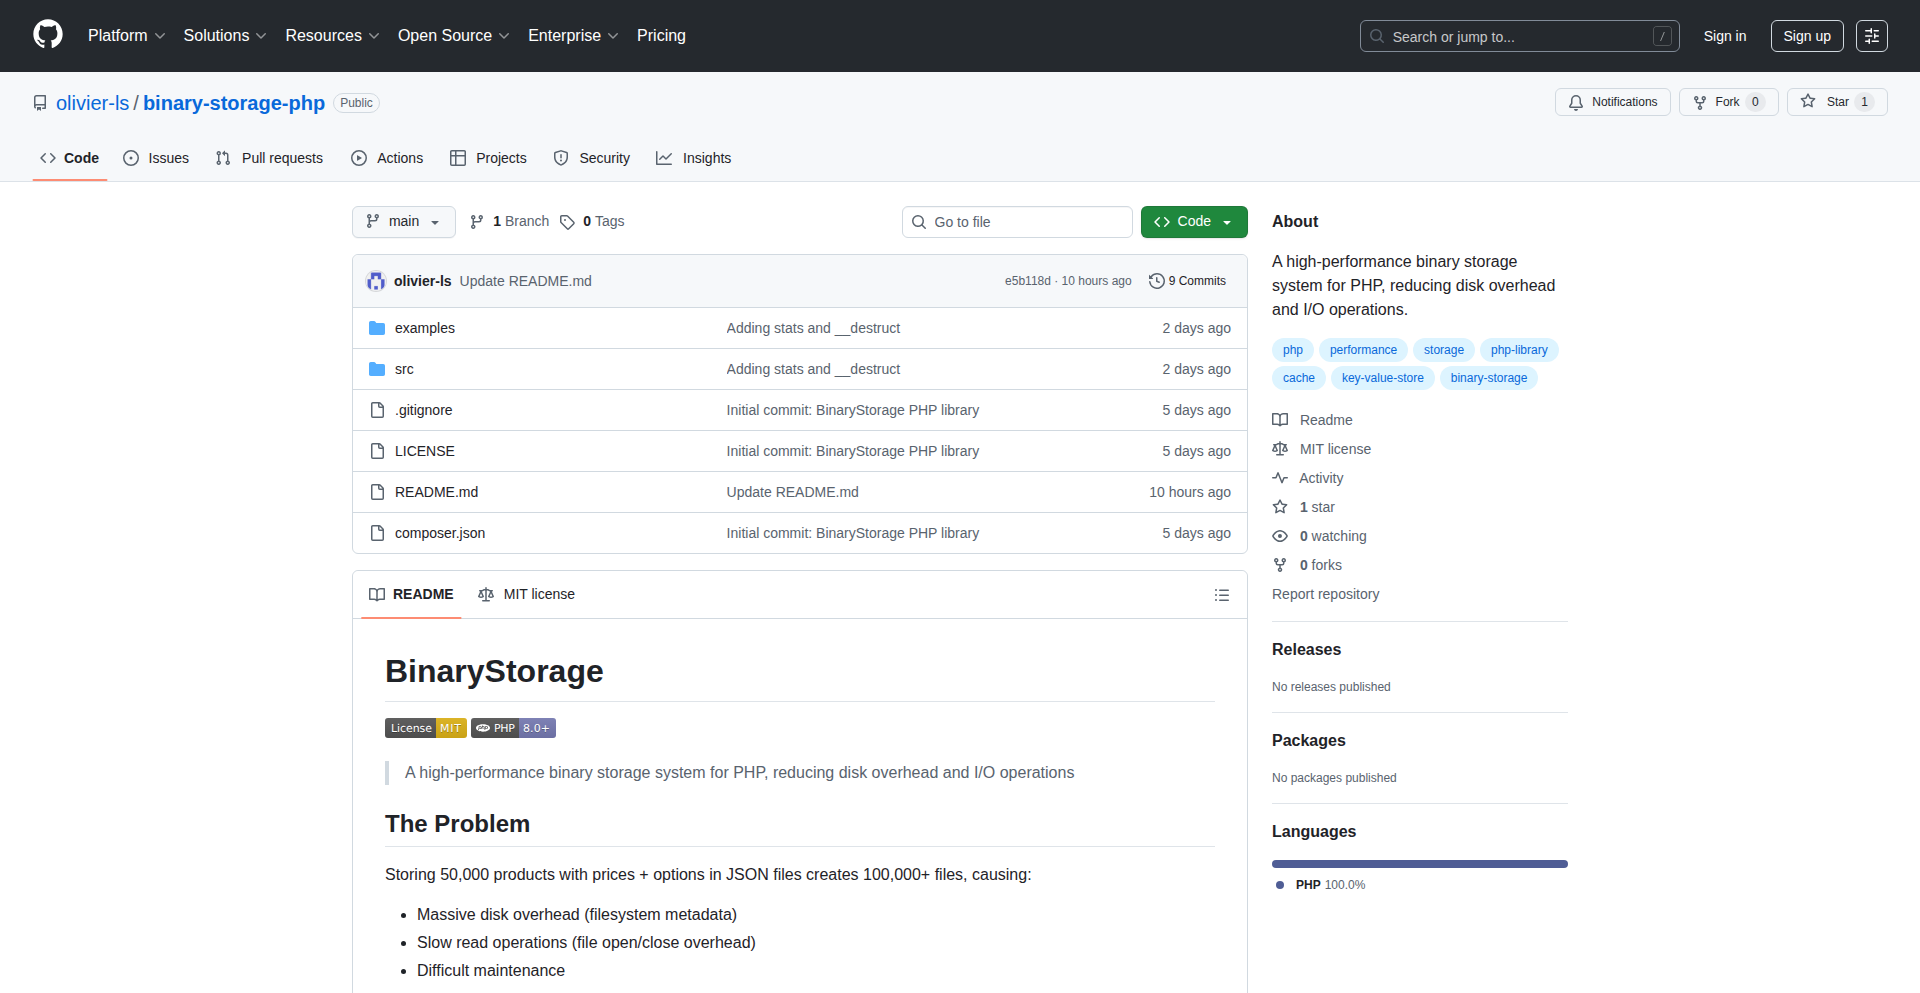Click the Go to file search field

point(1016,221)
